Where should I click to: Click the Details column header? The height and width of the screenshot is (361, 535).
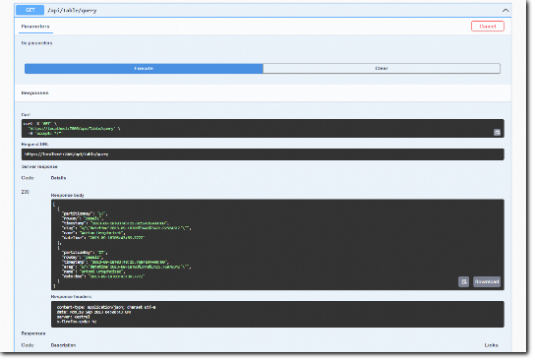coord(59,178)
